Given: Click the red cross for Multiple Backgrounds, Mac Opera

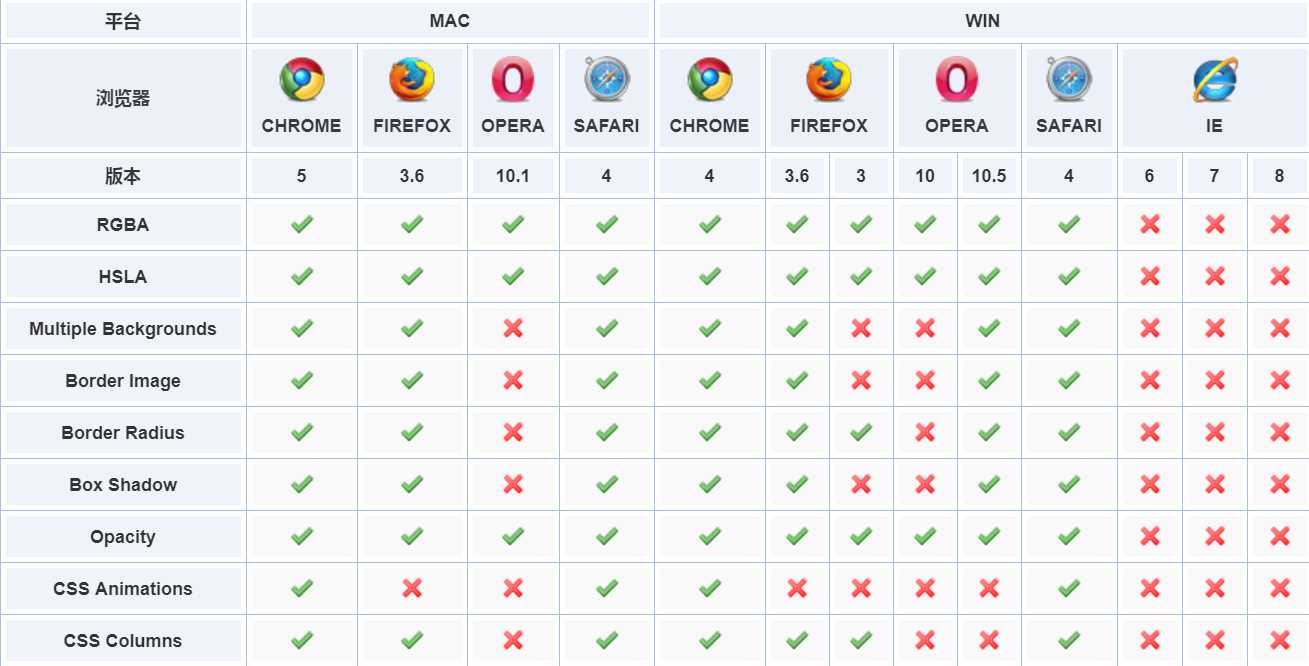Looking at the screenshot, I should pyautogui.click(x=513, y=328).
